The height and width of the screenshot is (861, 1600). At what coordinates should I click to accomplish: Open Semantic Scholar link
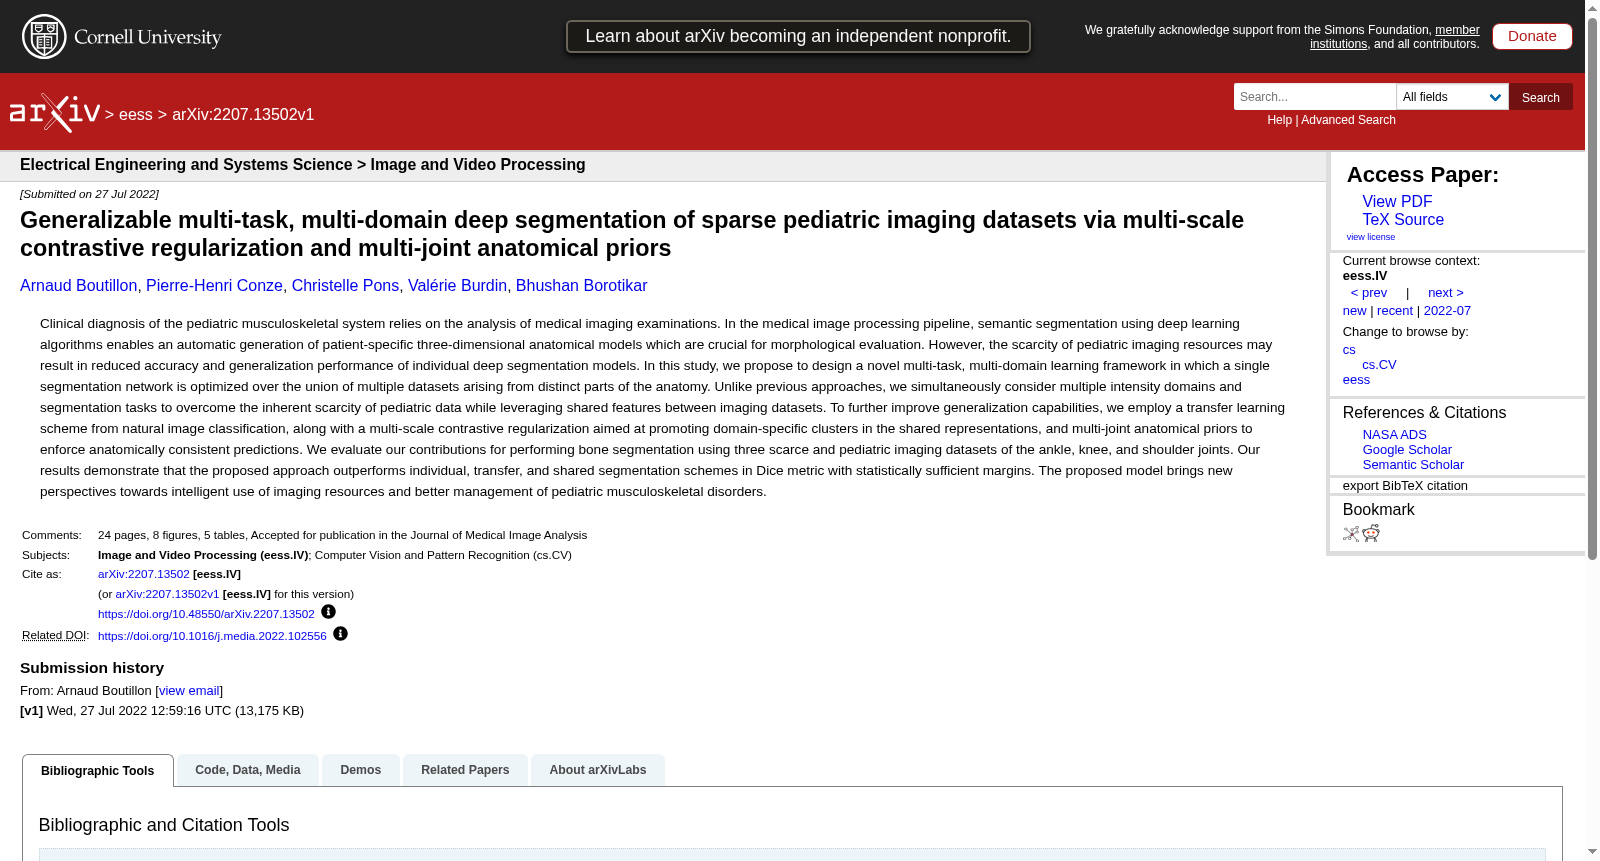(1413, 465)
